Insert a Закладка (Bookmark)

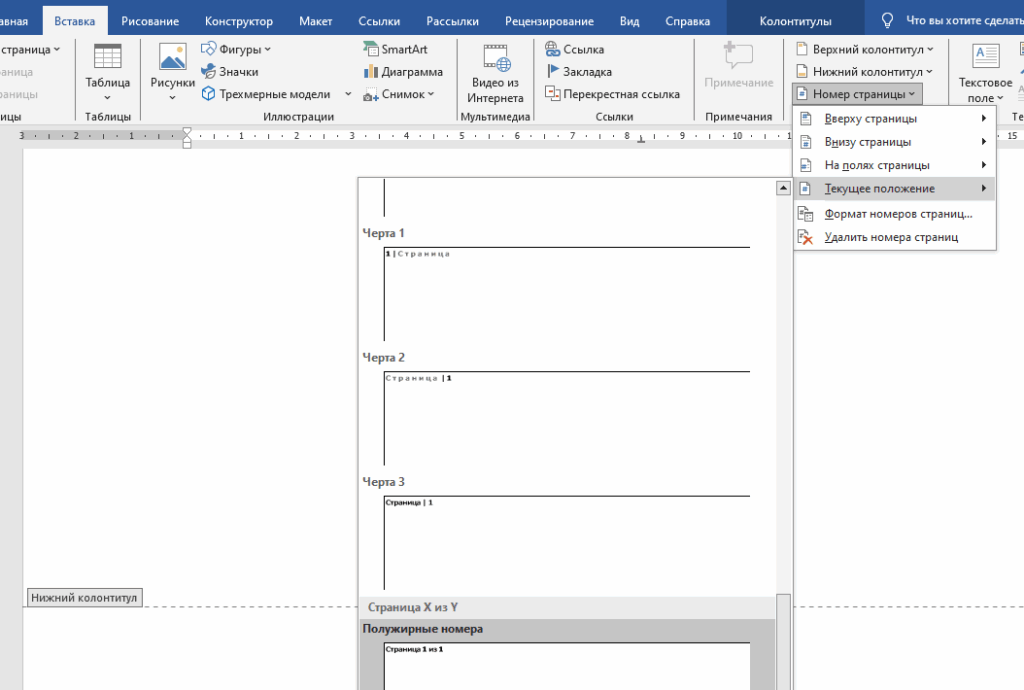tap(579, 72)
